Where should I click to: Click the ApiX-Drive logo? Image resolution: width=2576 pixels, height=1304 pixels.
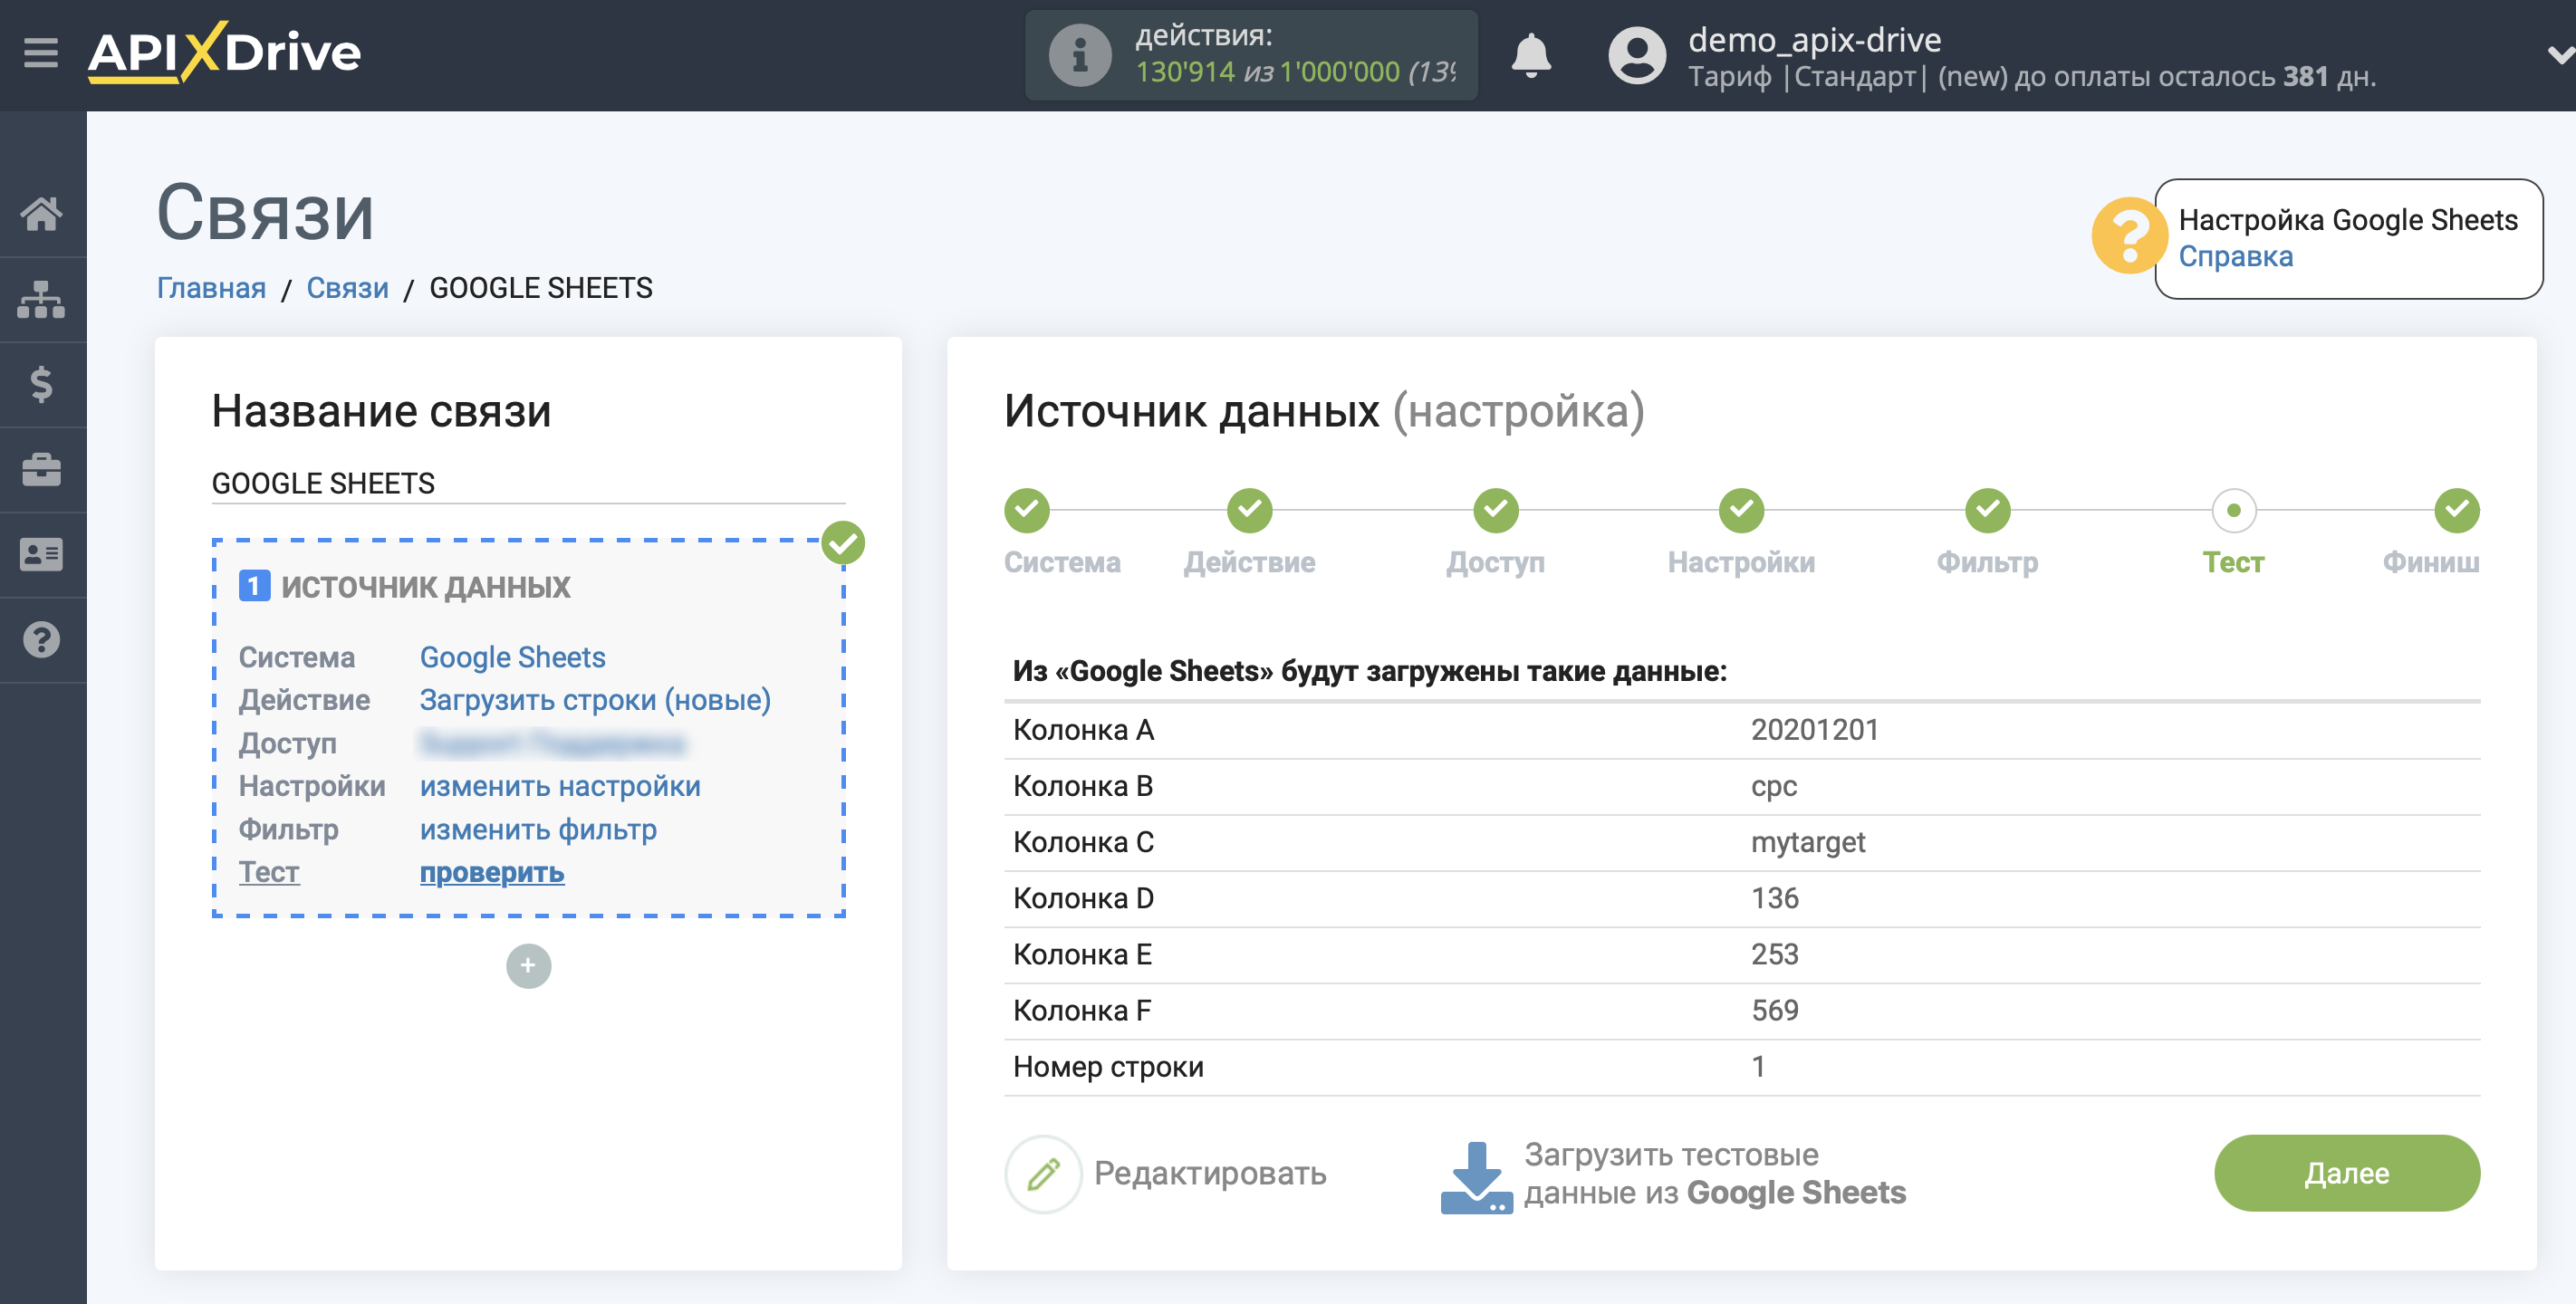[x=224, y=52]
